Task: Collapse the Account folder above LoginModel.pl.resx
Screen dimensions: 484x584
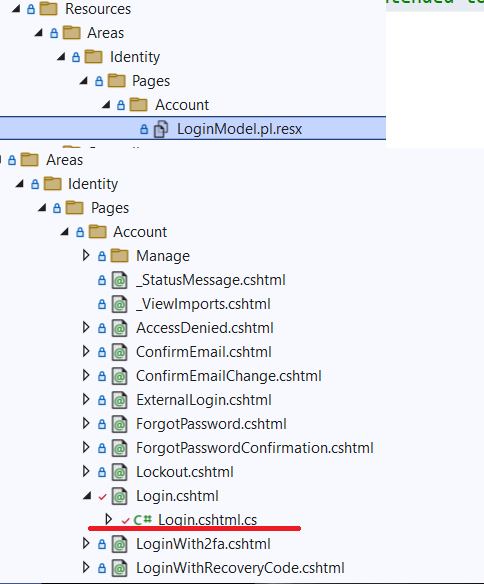Action: 106,105
